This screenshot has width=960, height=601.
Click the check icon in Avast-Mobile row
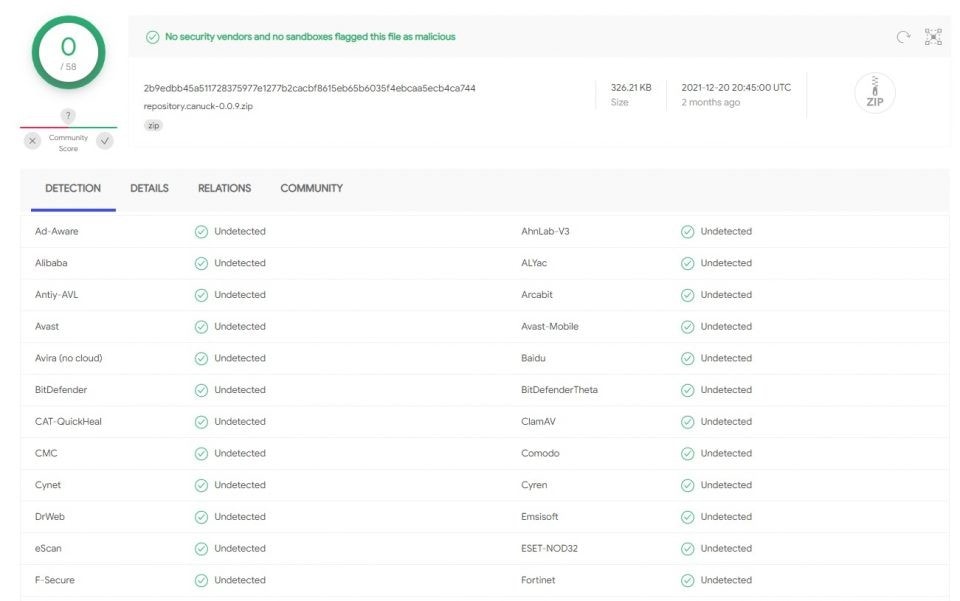coord(688,327)
